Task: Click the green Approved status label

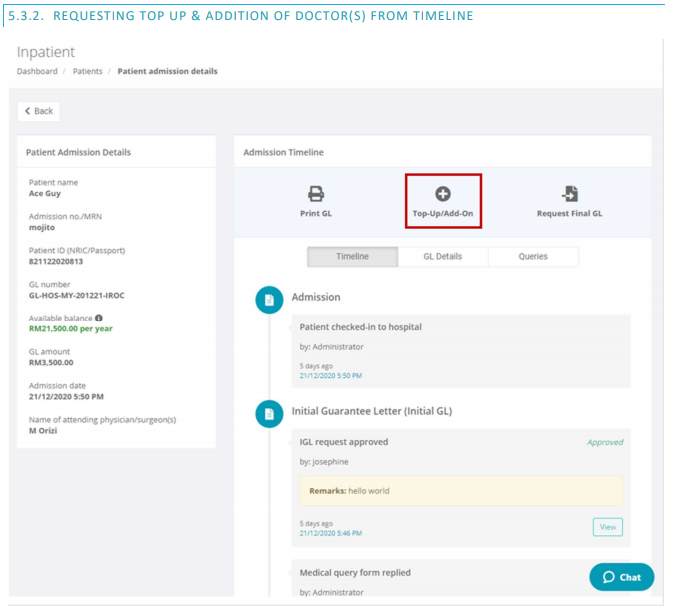Action: [x=604, y=442]
